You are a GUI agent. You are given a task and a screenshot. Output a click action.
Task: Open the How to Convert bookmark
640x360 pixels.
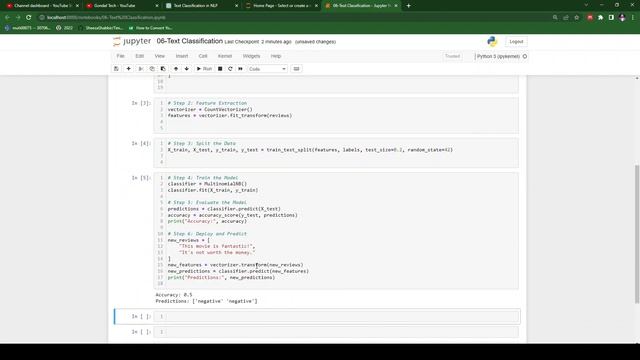150,28
